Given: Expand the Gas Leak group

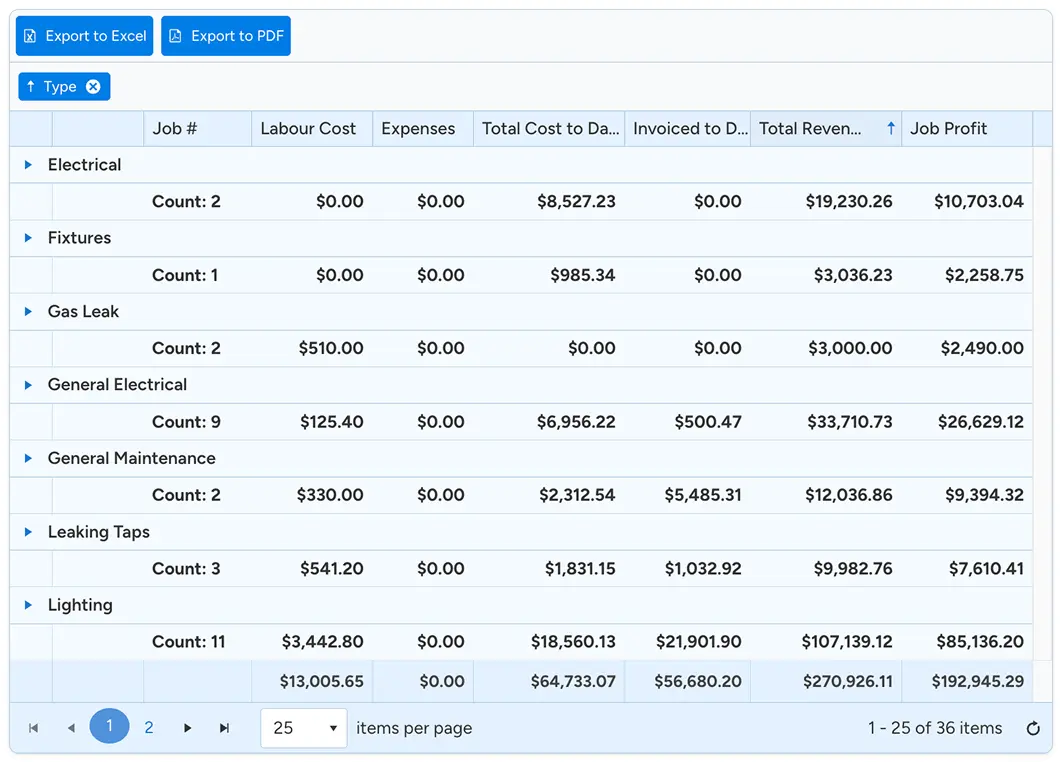Looking at the screenshot, I should 28,311.
